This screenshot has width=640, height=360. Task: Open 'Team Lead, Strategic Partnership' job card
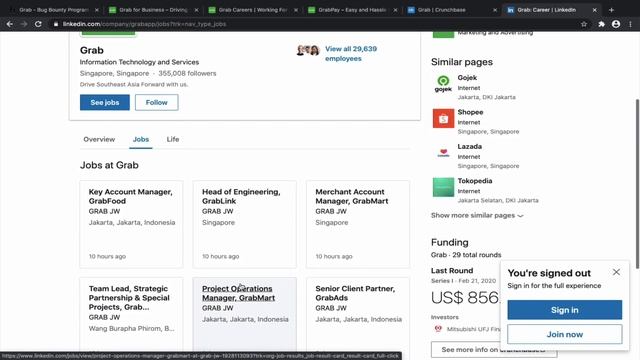pos(131,314)
